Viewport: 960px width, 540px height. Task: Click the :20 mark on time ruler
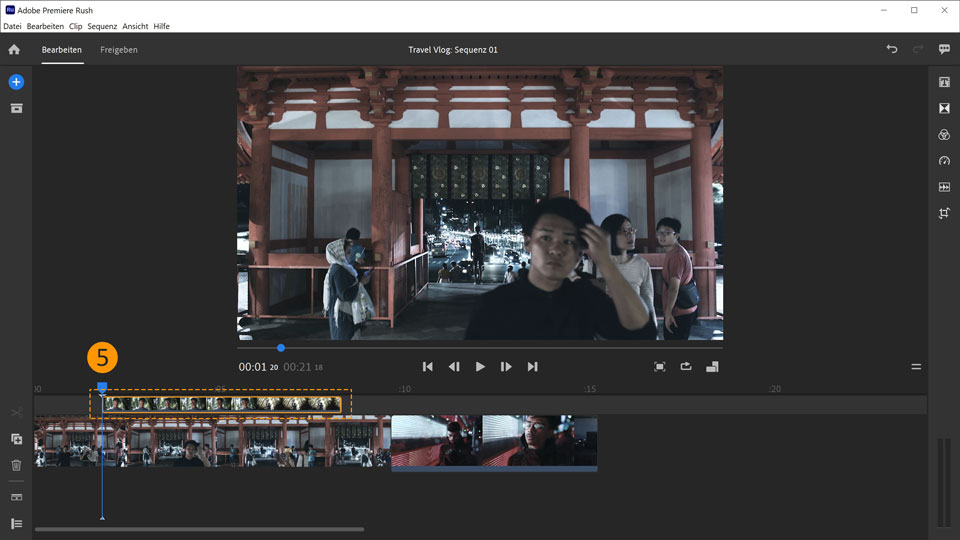tap(774, 389)
